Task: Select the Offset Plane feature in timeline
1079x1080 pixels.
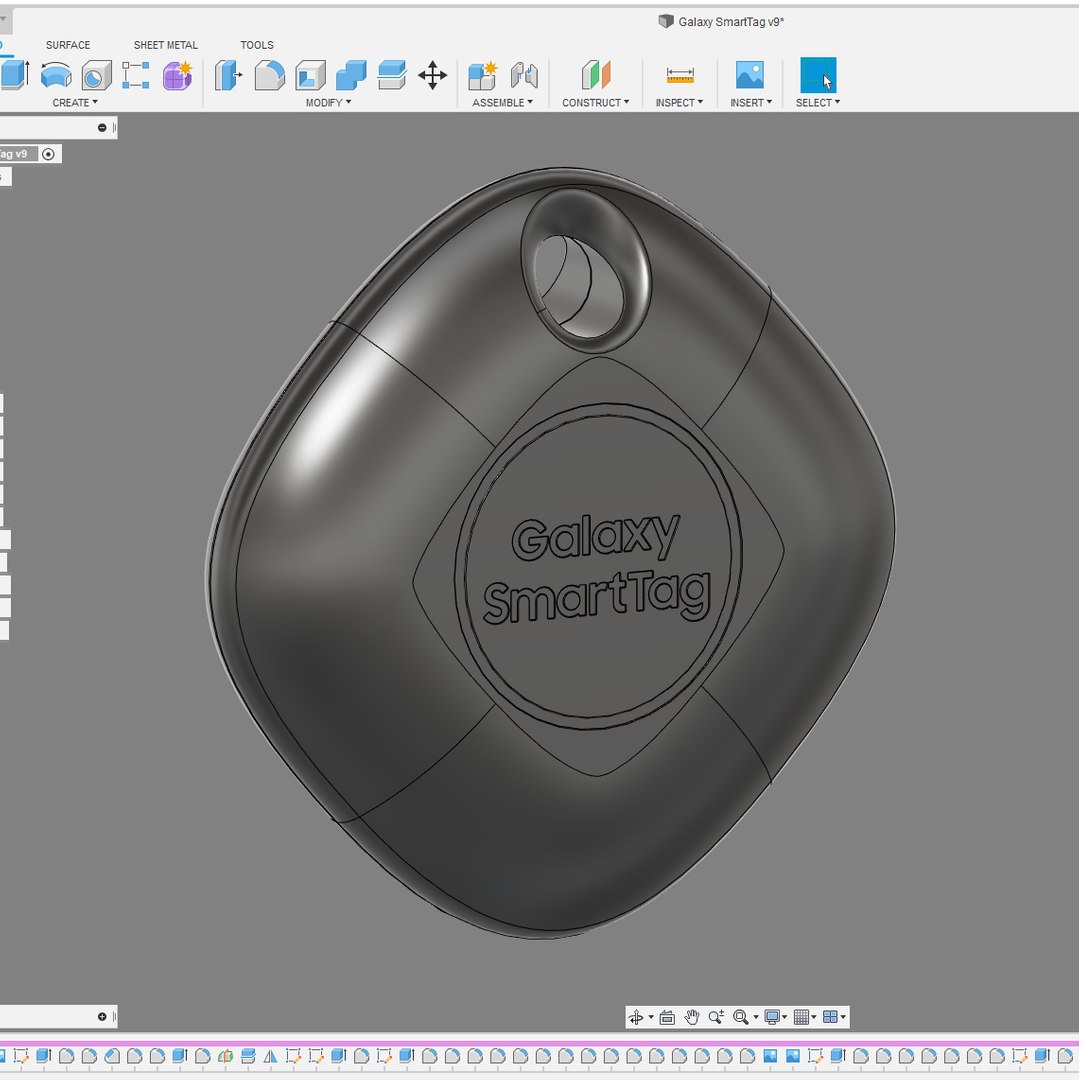Action: (248, 1056)
